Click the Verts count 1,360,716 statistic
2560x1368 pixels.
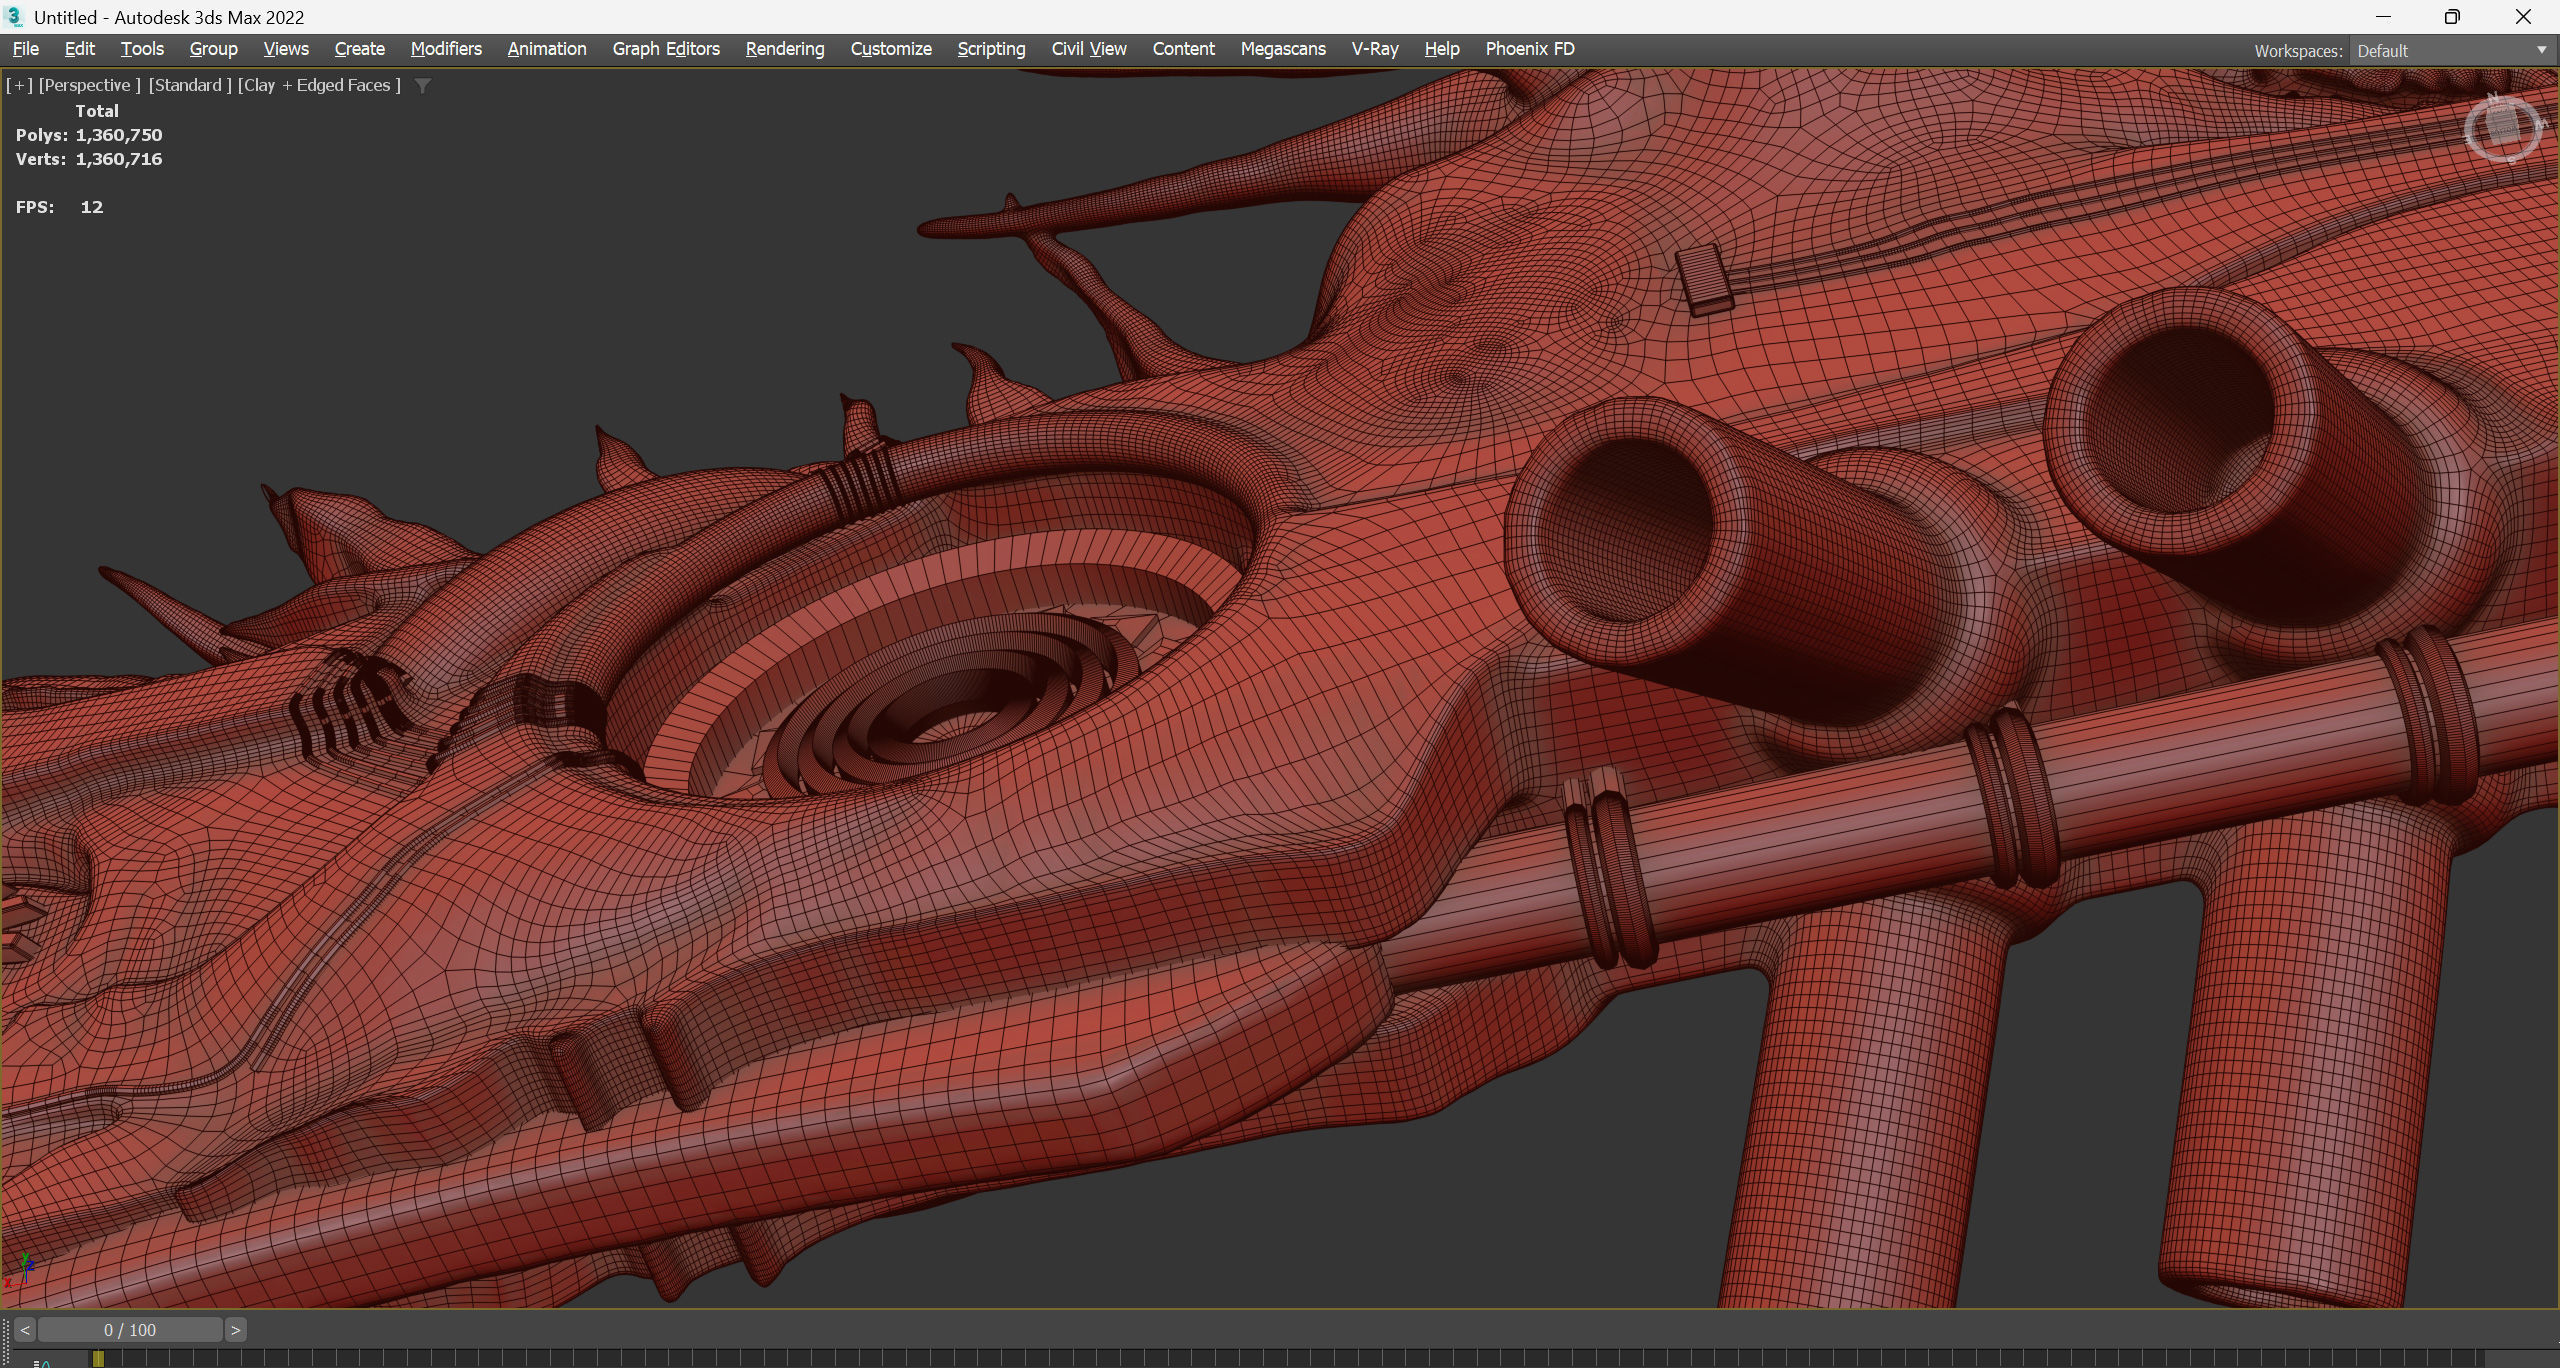(89, 159)
